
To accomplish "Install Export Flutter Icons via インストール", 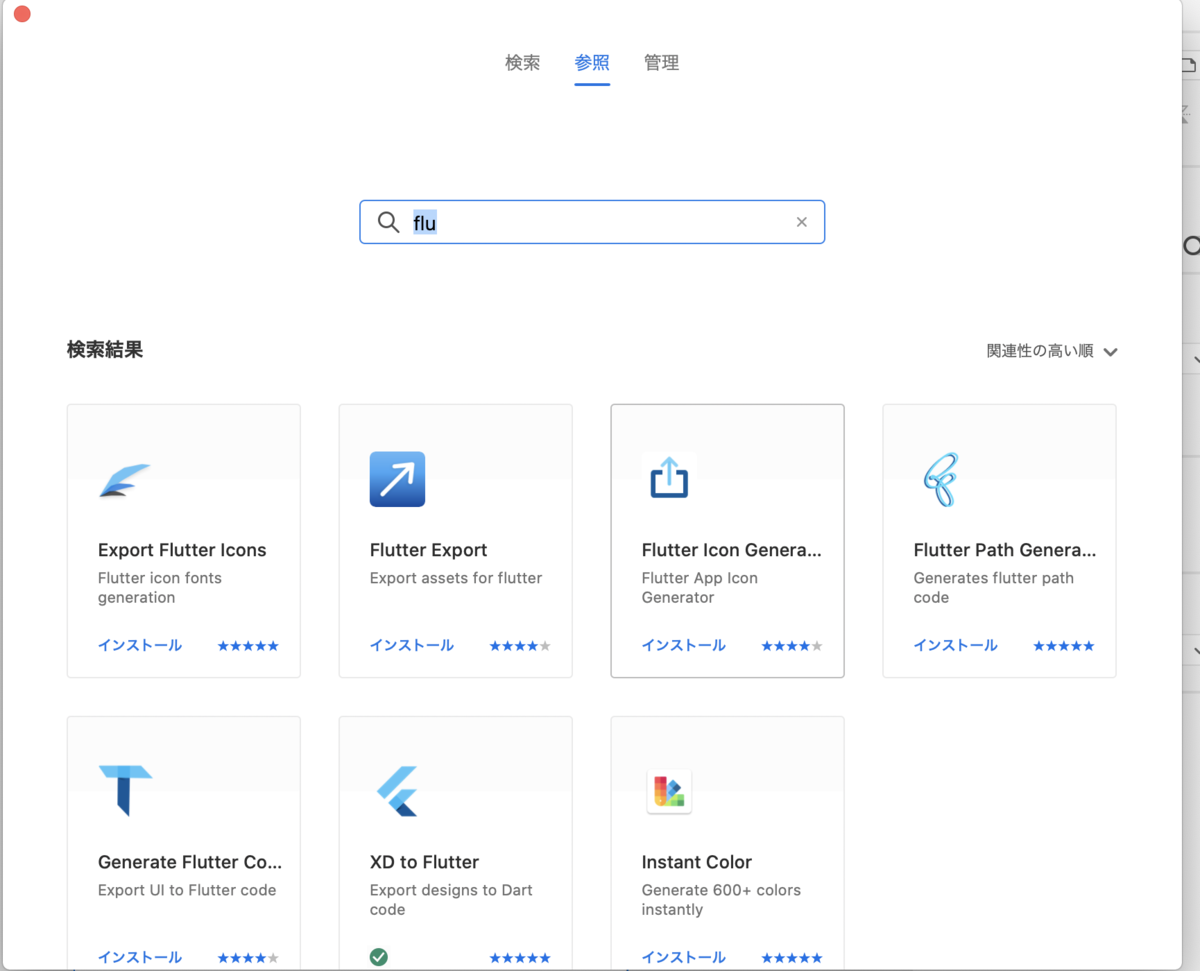I will coord(140,645).
